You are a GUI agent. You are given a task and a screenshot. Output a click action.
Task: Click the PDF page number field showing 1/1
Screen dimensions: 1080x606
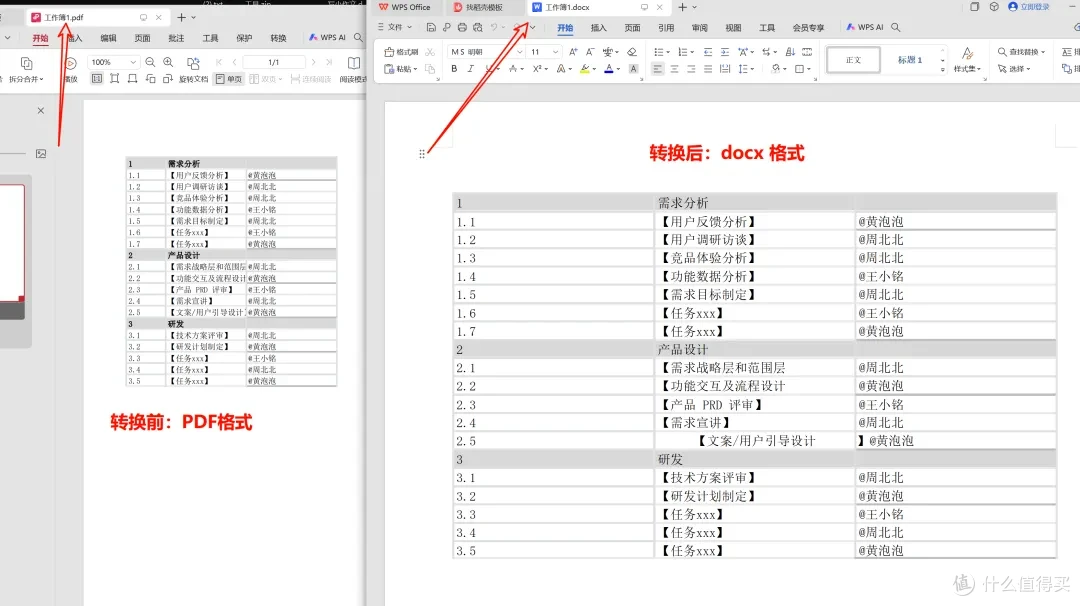tap(273, 62)
